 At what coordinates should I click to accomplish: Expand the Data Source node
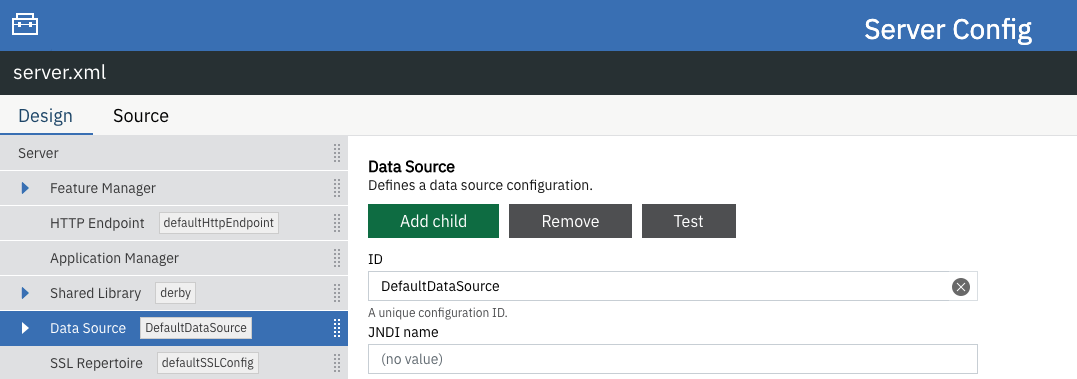(25, 328)
